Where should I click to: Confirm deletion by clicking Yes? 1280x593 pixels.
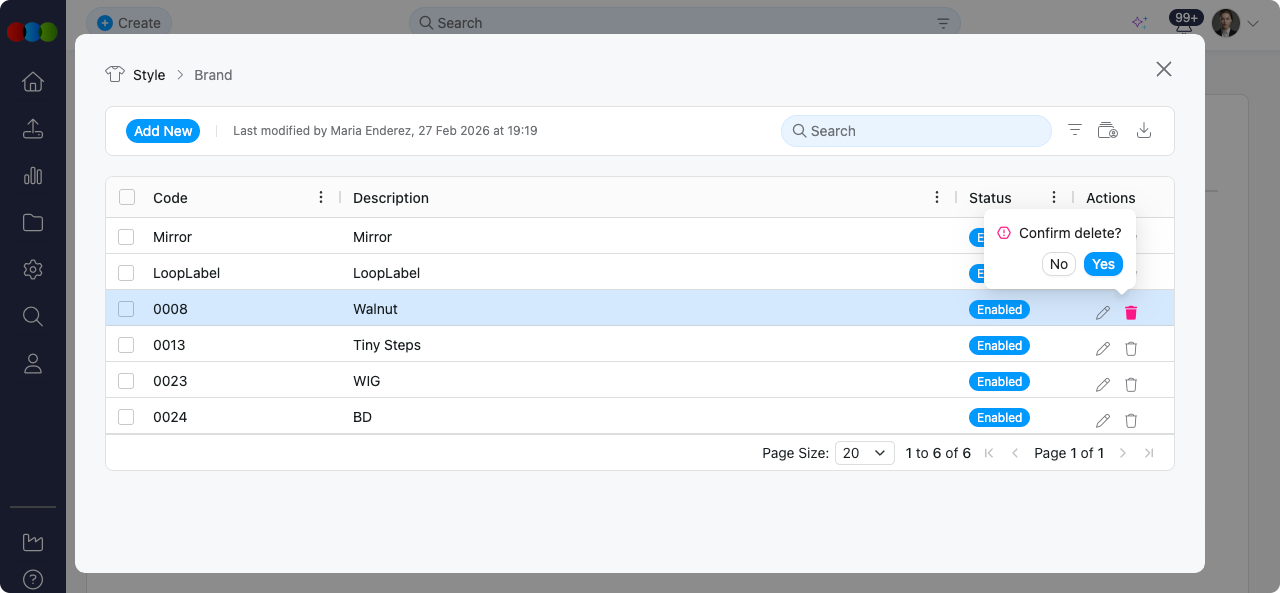1103,264
